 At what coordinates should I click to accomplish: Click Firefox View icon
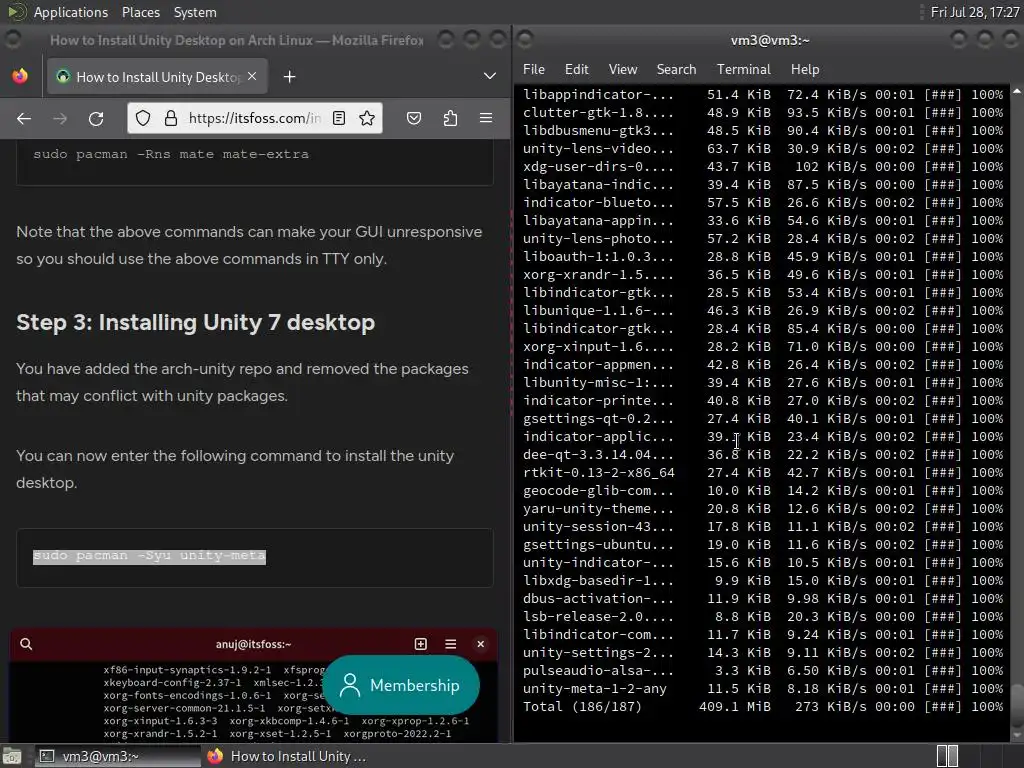(x=20, y=76)
